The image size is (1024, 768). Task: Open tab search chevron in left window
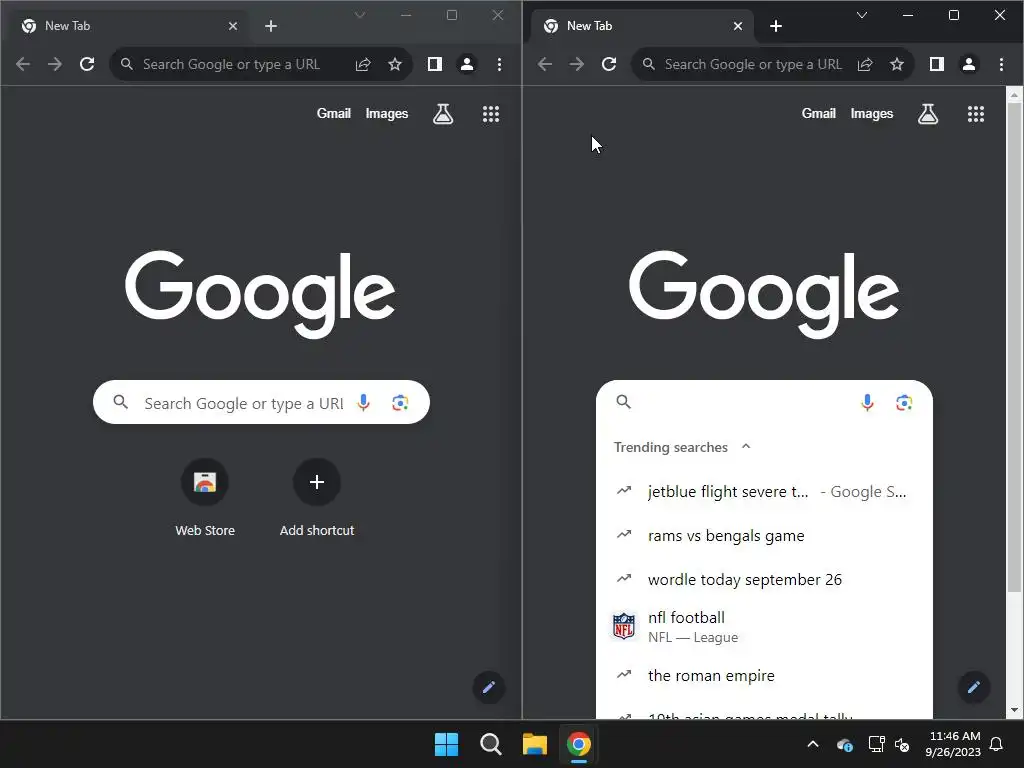pyautogui.click(x=360, y=15)
